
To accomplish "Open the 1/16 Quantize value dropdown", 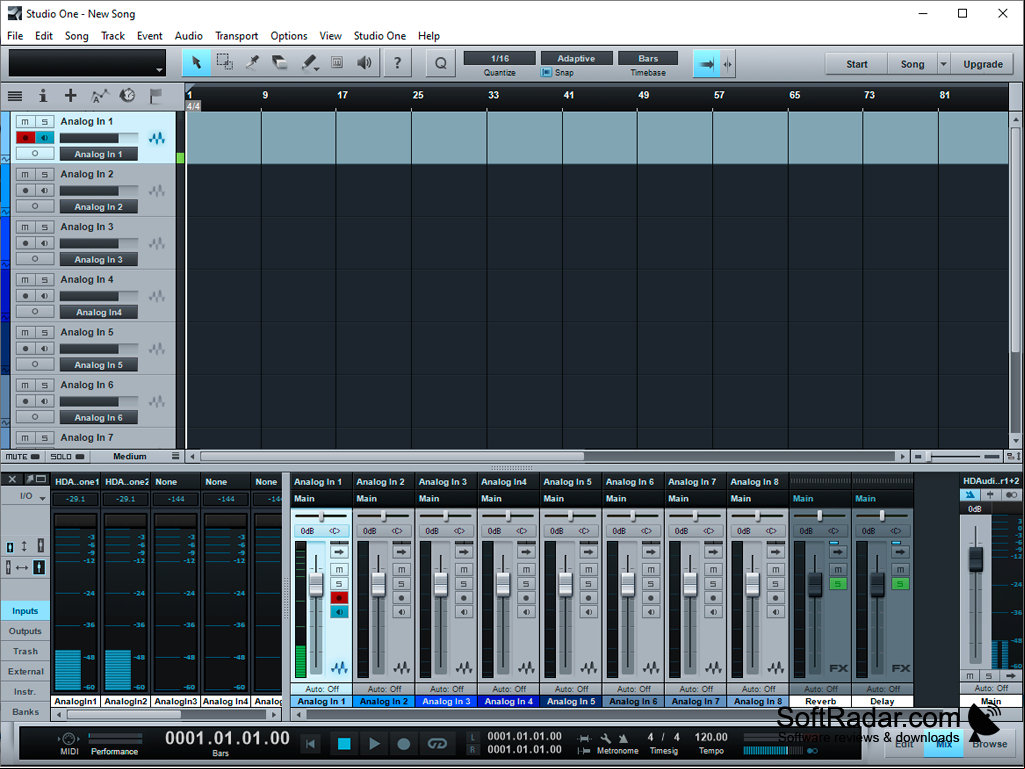I will (x=499, y=58).
